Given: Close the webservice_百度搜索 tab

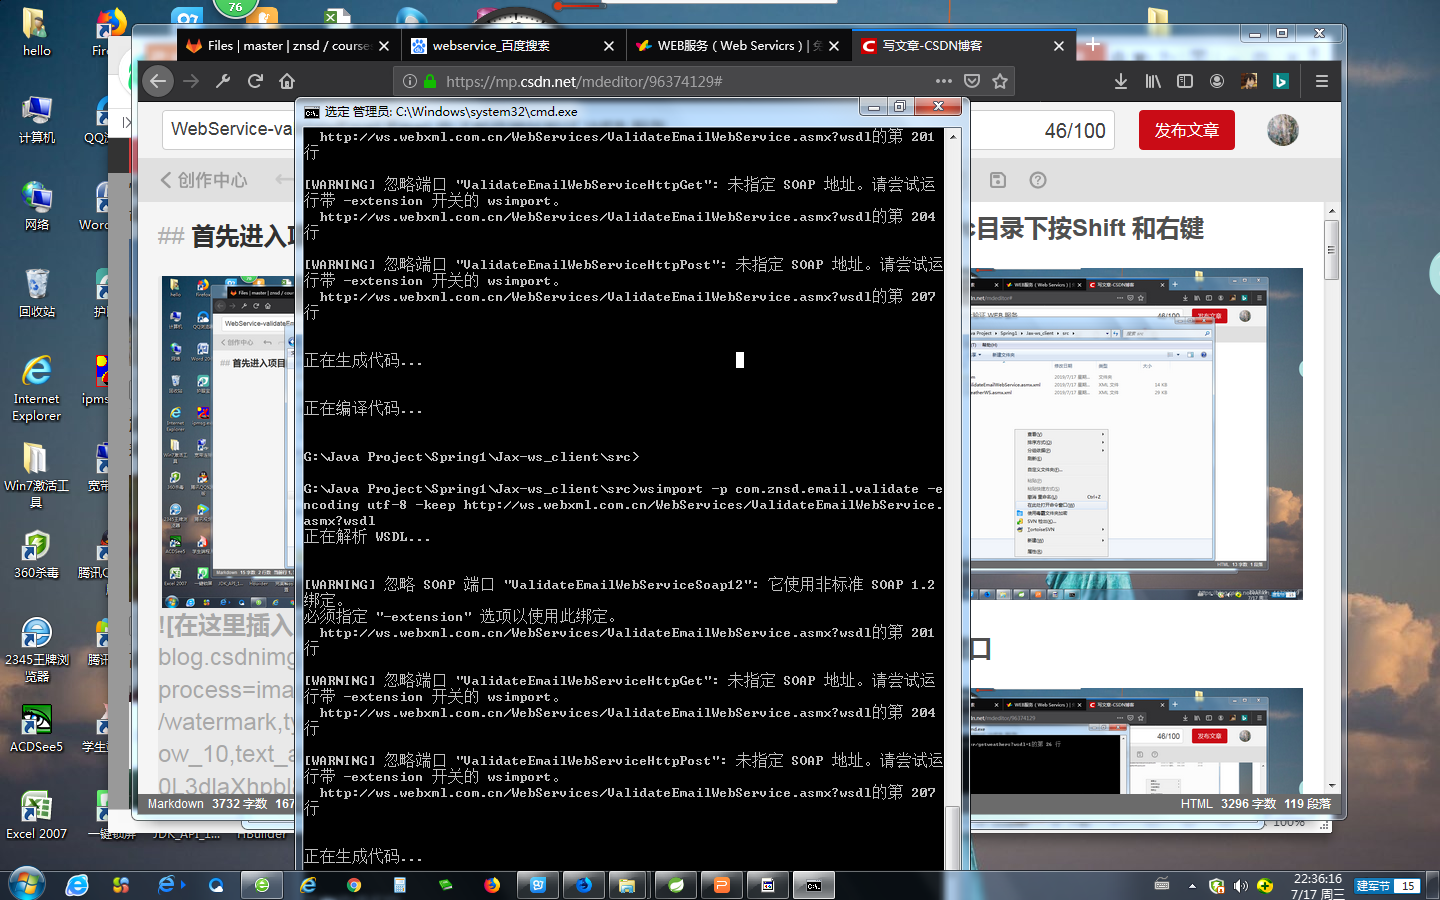Looking at the screenshot, I should tap(609, 46).
